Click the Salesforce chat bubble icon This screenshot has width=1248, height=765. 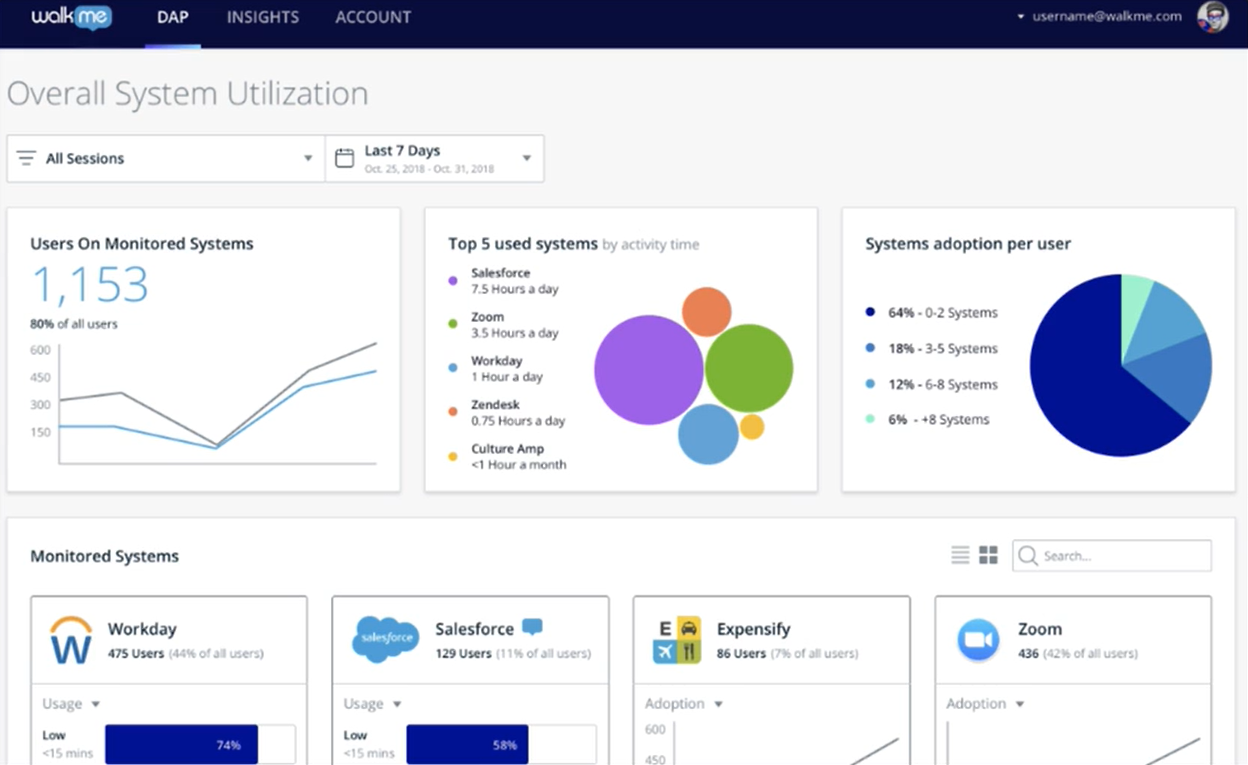[x=533, y=627]
